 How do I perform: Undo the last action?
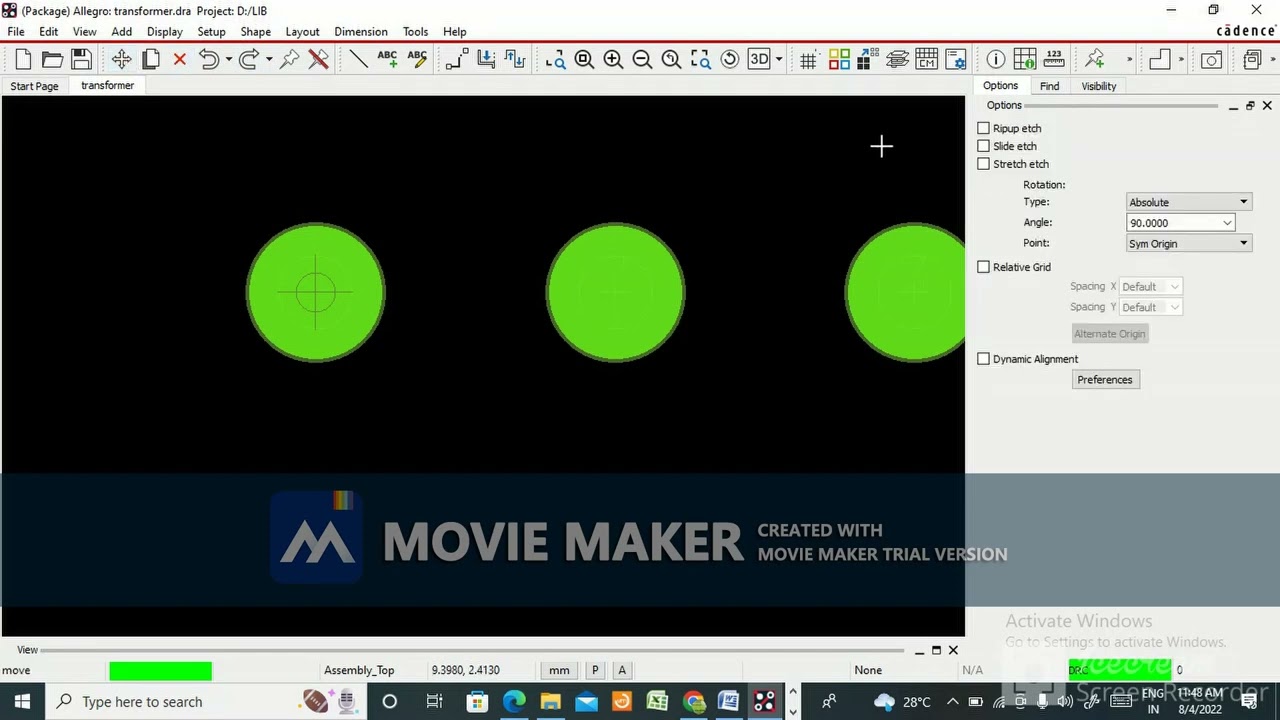(x=208, y=60)
